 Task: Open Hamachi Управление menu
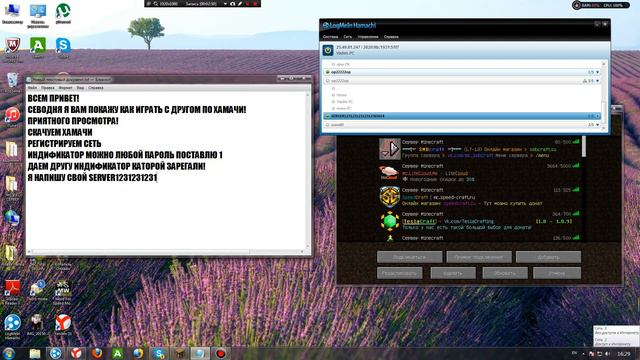point(368,37)
